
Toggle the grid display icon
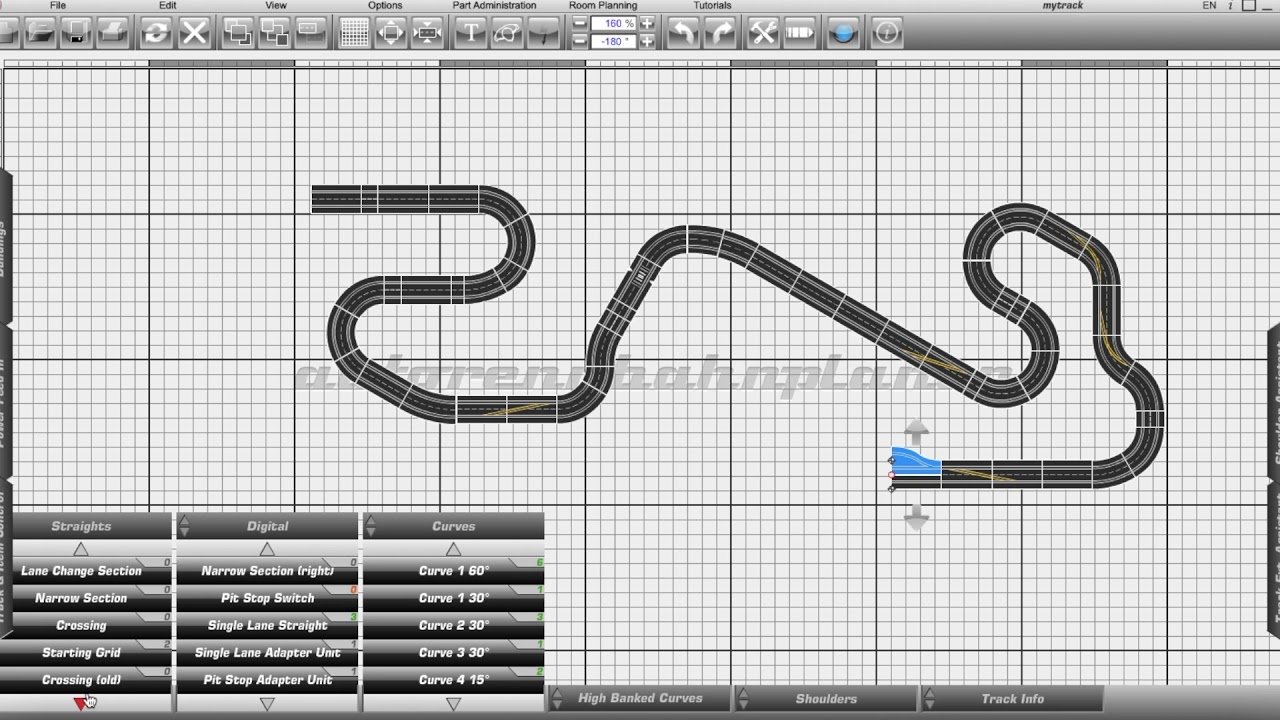tap(354, 33)
